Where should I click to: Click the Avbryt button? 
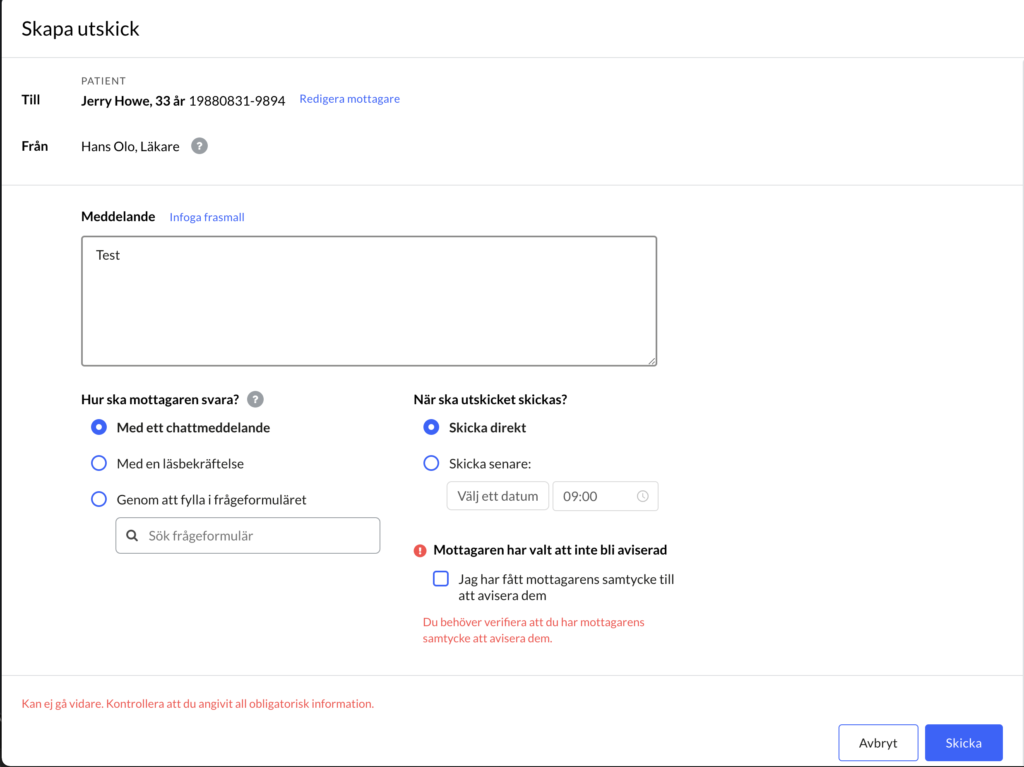click(878, 743)
